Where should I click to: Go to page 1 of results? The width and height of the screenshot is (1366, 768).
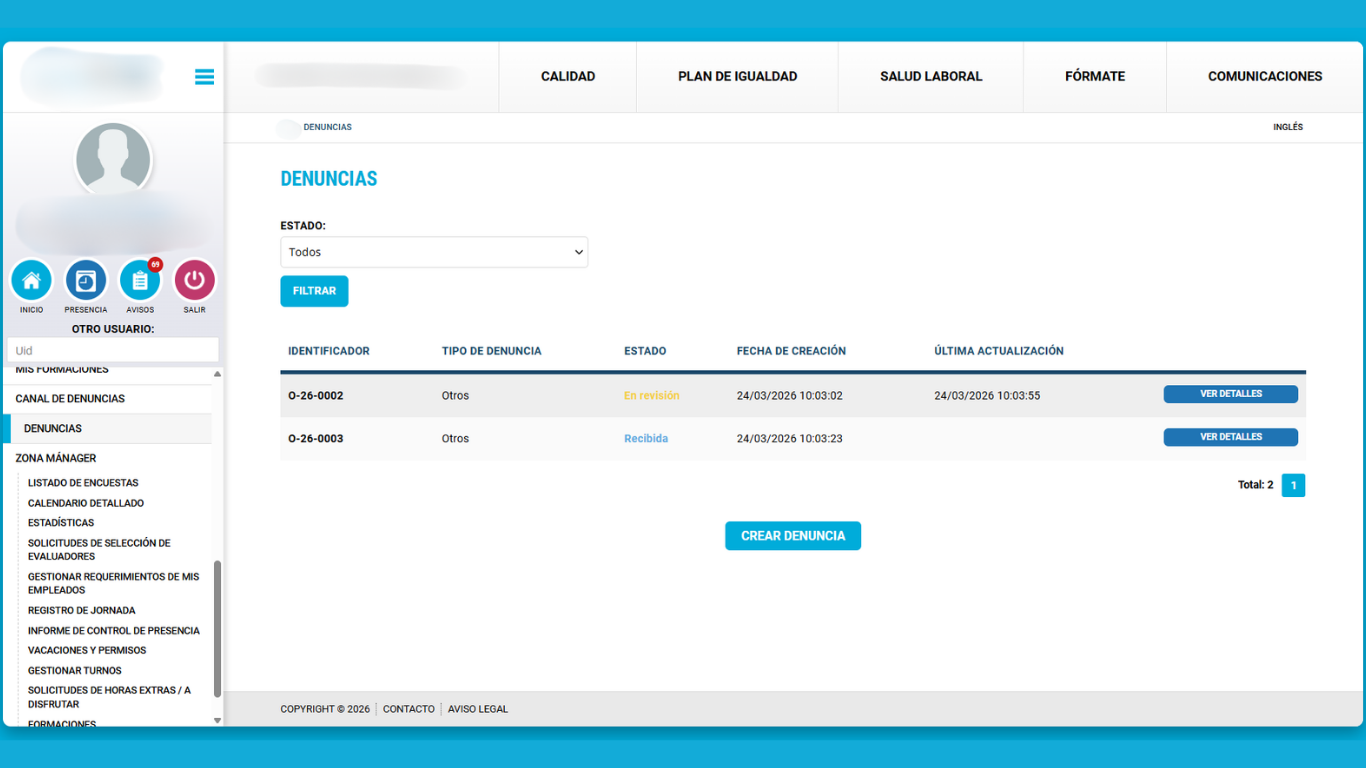coord(1293,485)
